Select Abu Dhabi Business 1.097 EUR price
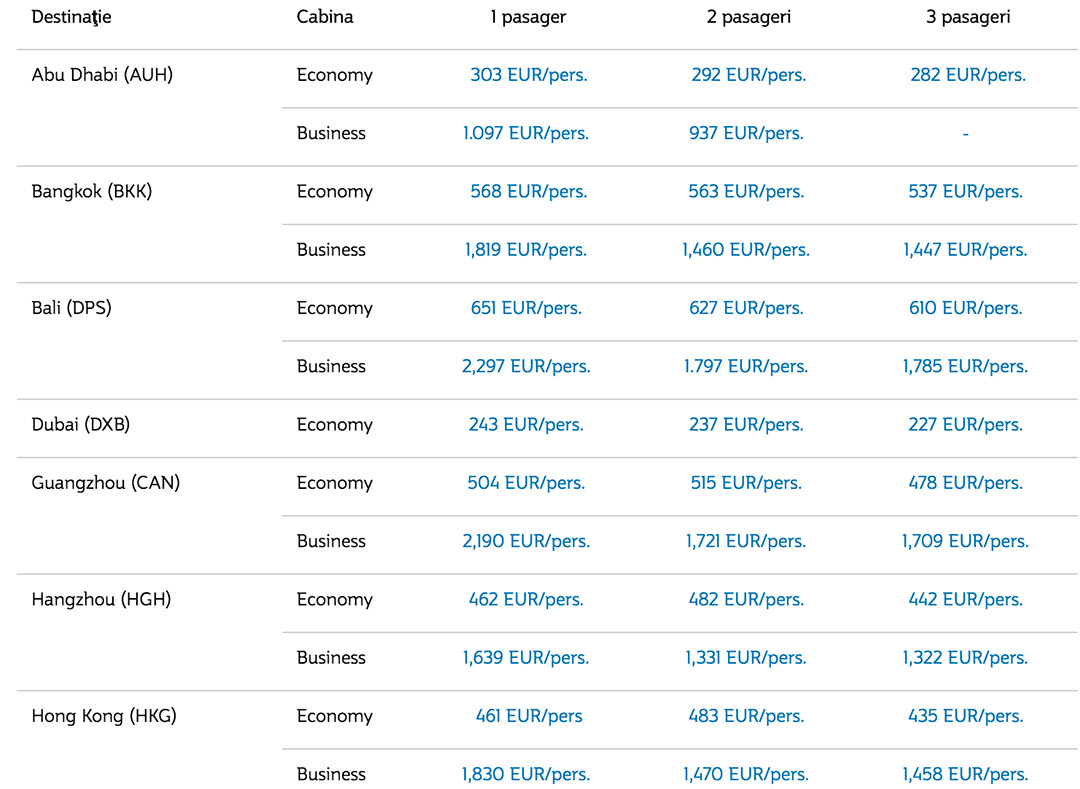 click(526, 134)
